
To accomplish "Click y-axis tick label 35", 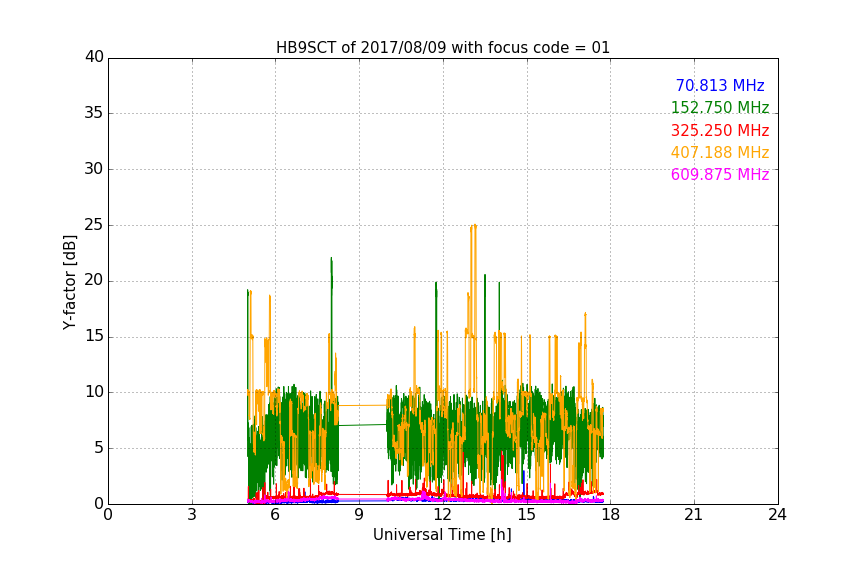I will pos(94,113).
